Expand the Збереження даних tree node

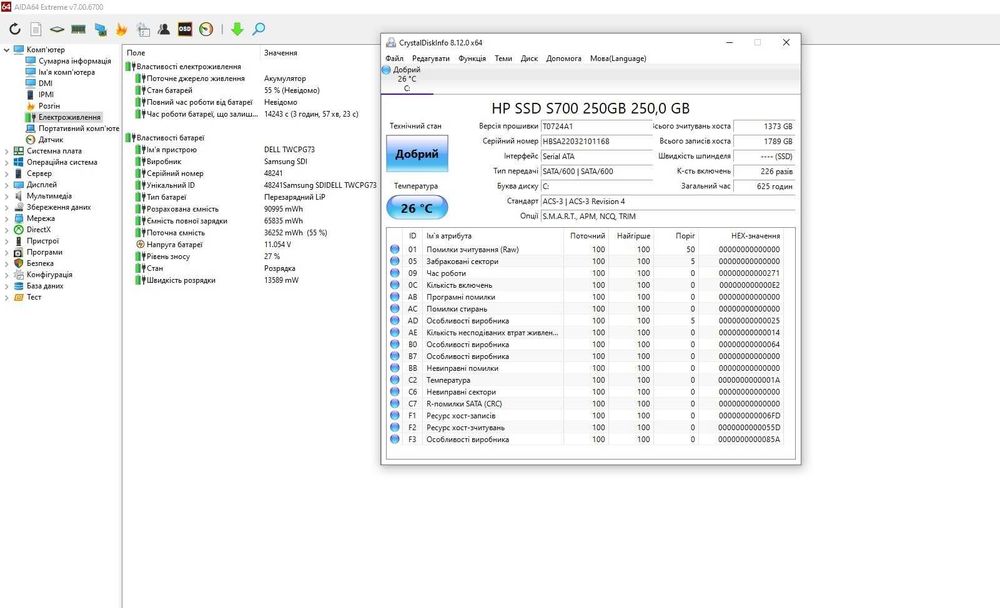6,207
